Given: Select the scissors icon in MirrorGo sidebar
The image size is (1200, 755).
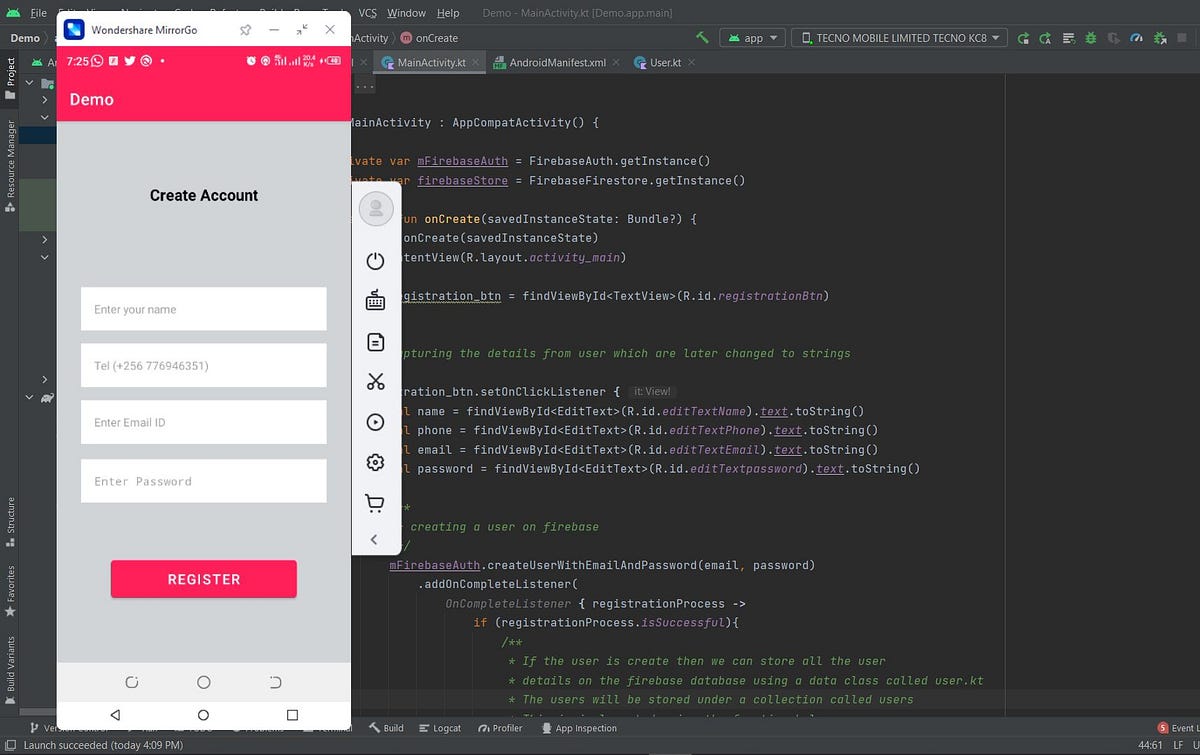Looking at the screenshot, I should (x=375, y=381).
